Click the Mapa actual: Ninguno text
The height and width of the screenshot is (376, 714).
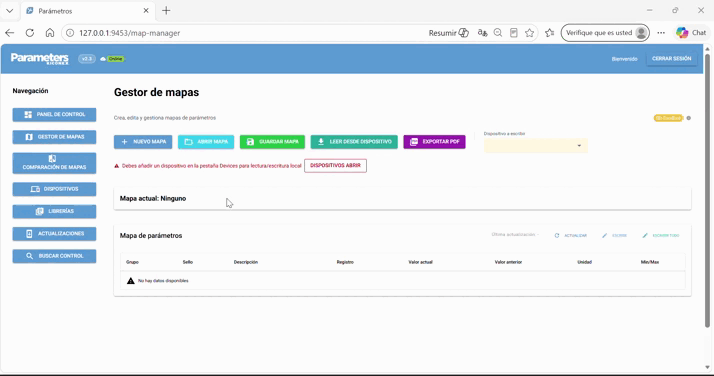153,198
